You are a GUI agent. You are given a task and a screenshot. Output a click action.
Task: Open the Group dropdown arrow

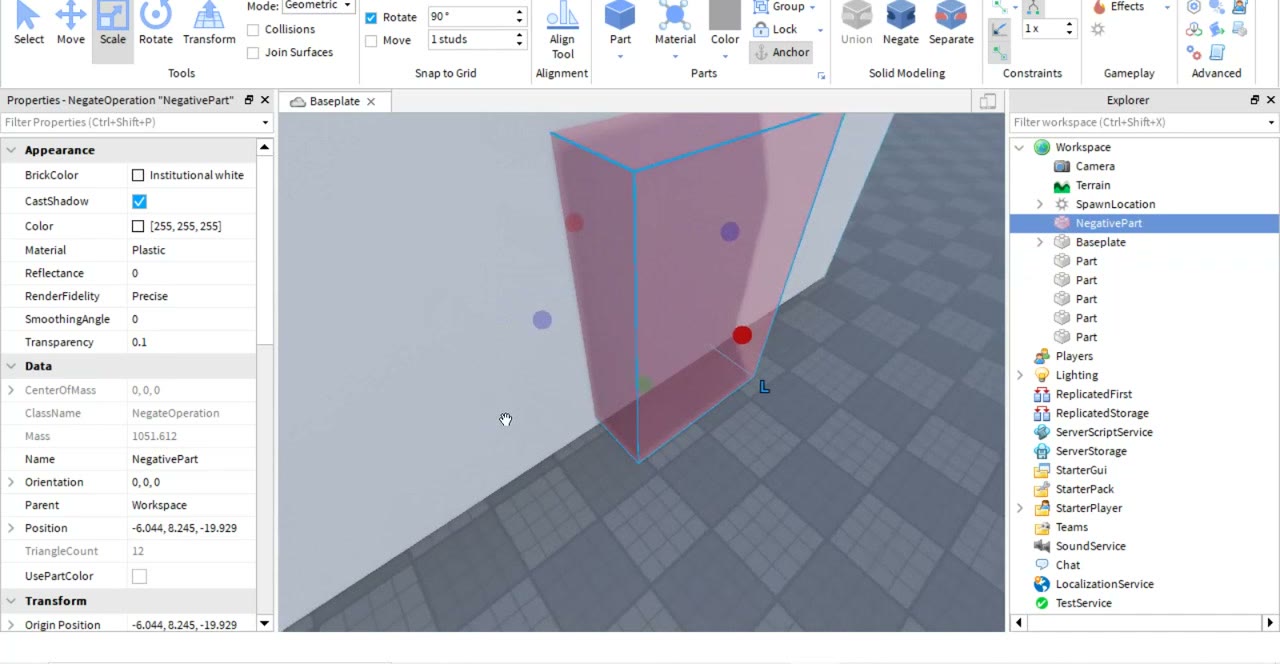(x=811, y=7)
